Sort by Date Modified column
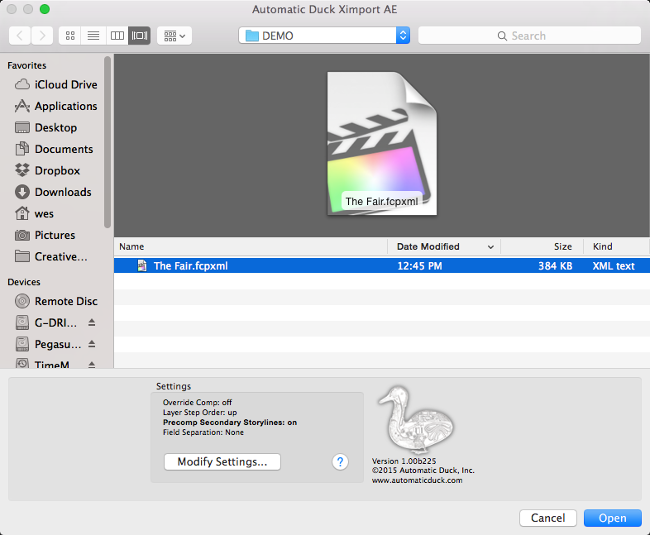650x535 pixels. 428,247
